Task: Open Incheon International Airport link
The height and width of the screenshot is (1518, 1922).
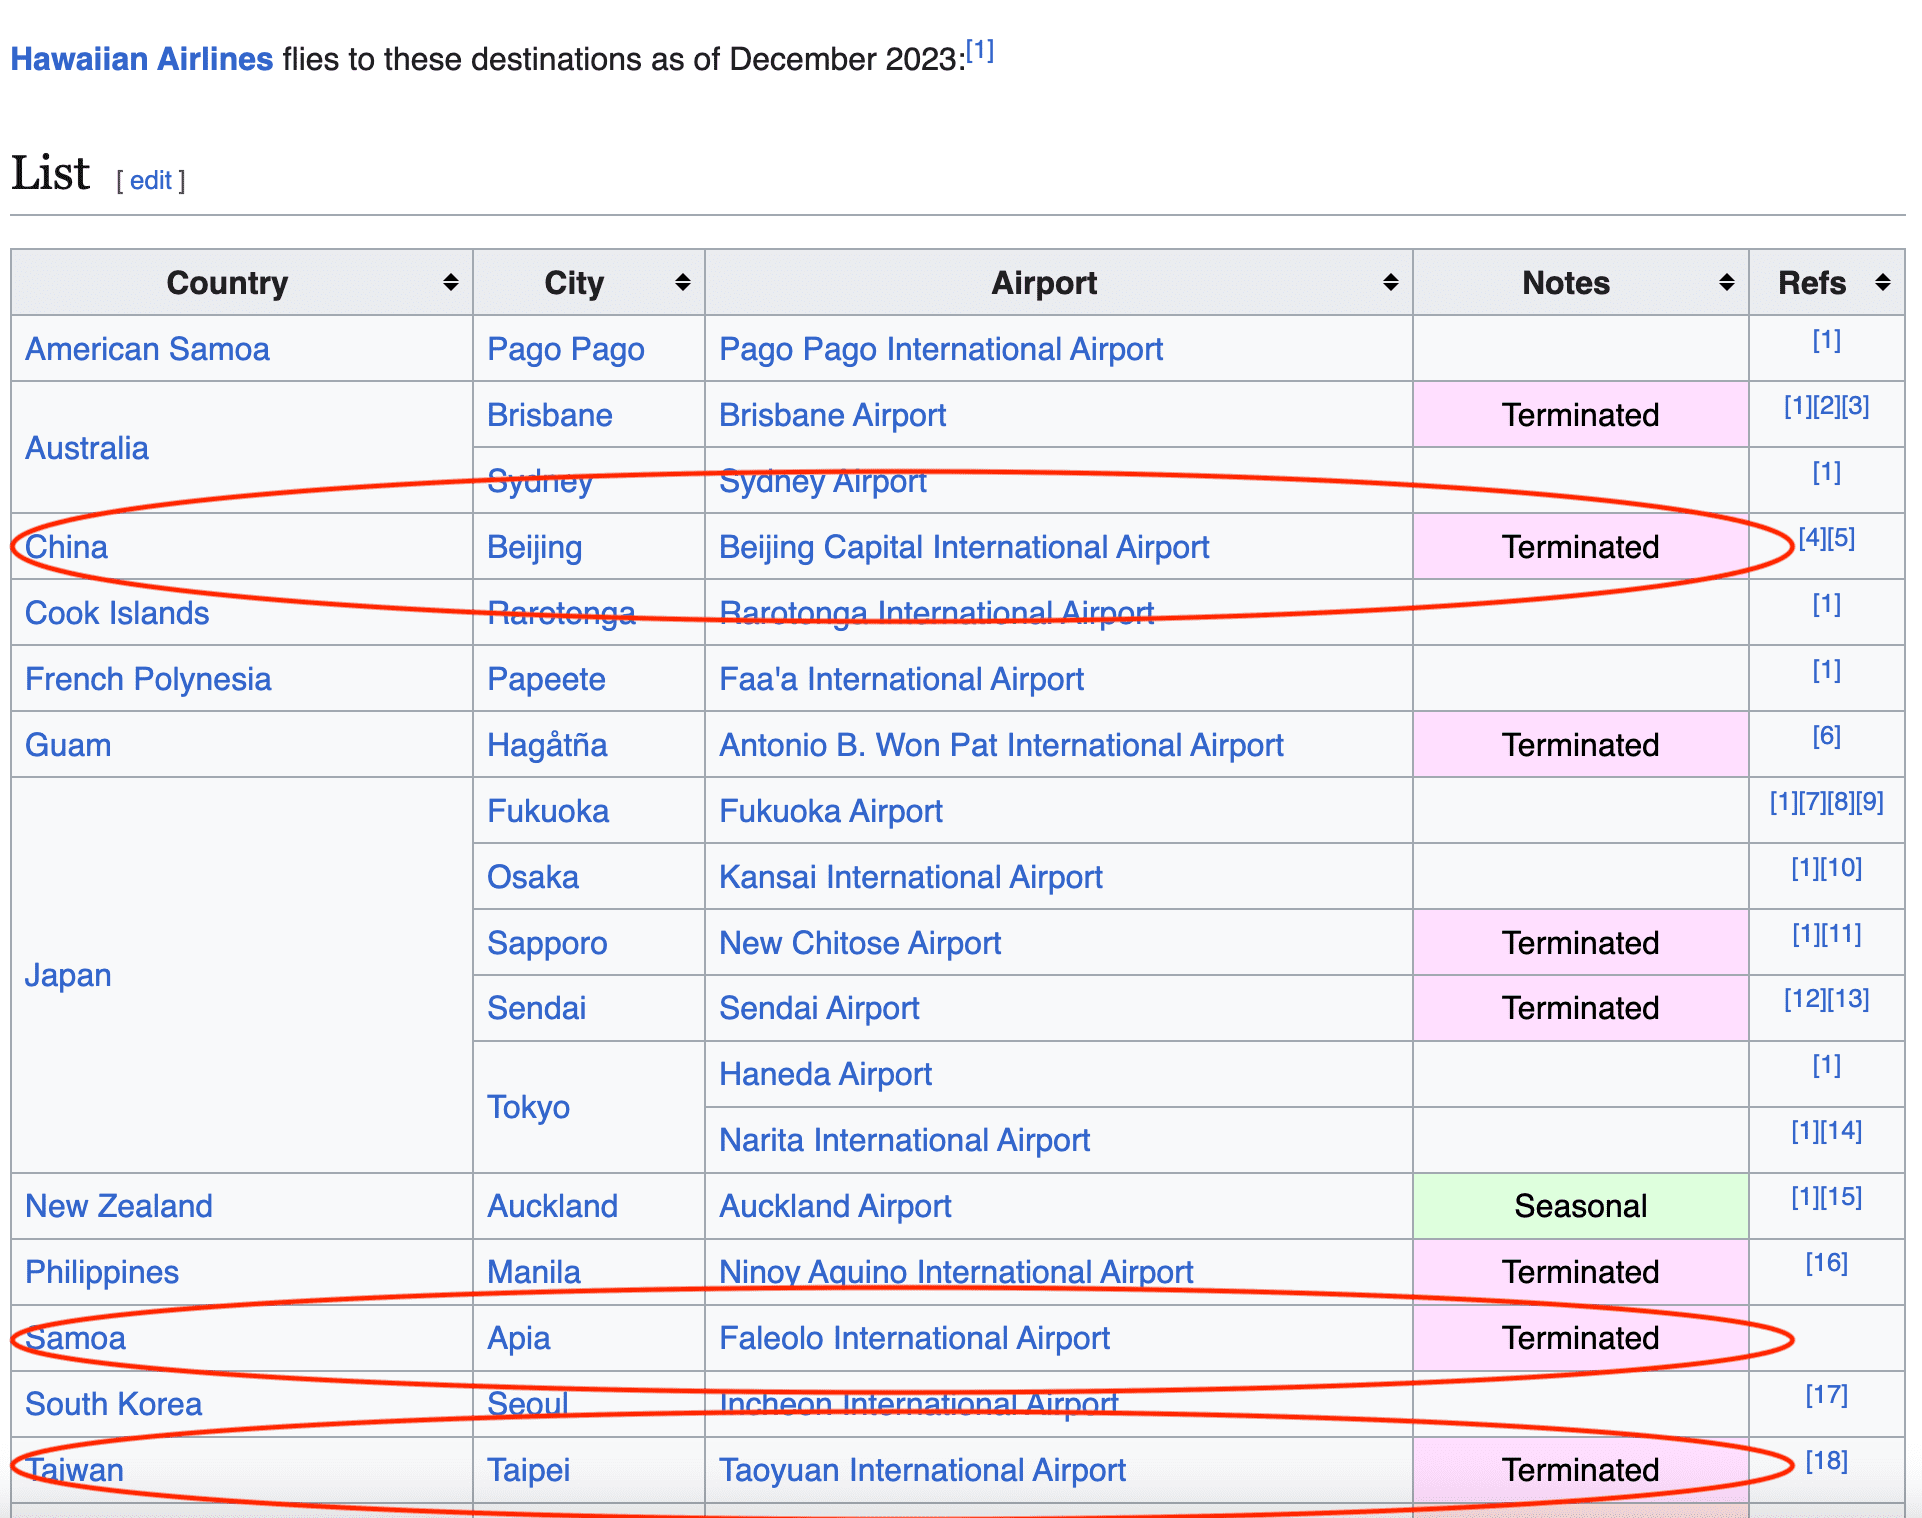Action: point(918,1404)
